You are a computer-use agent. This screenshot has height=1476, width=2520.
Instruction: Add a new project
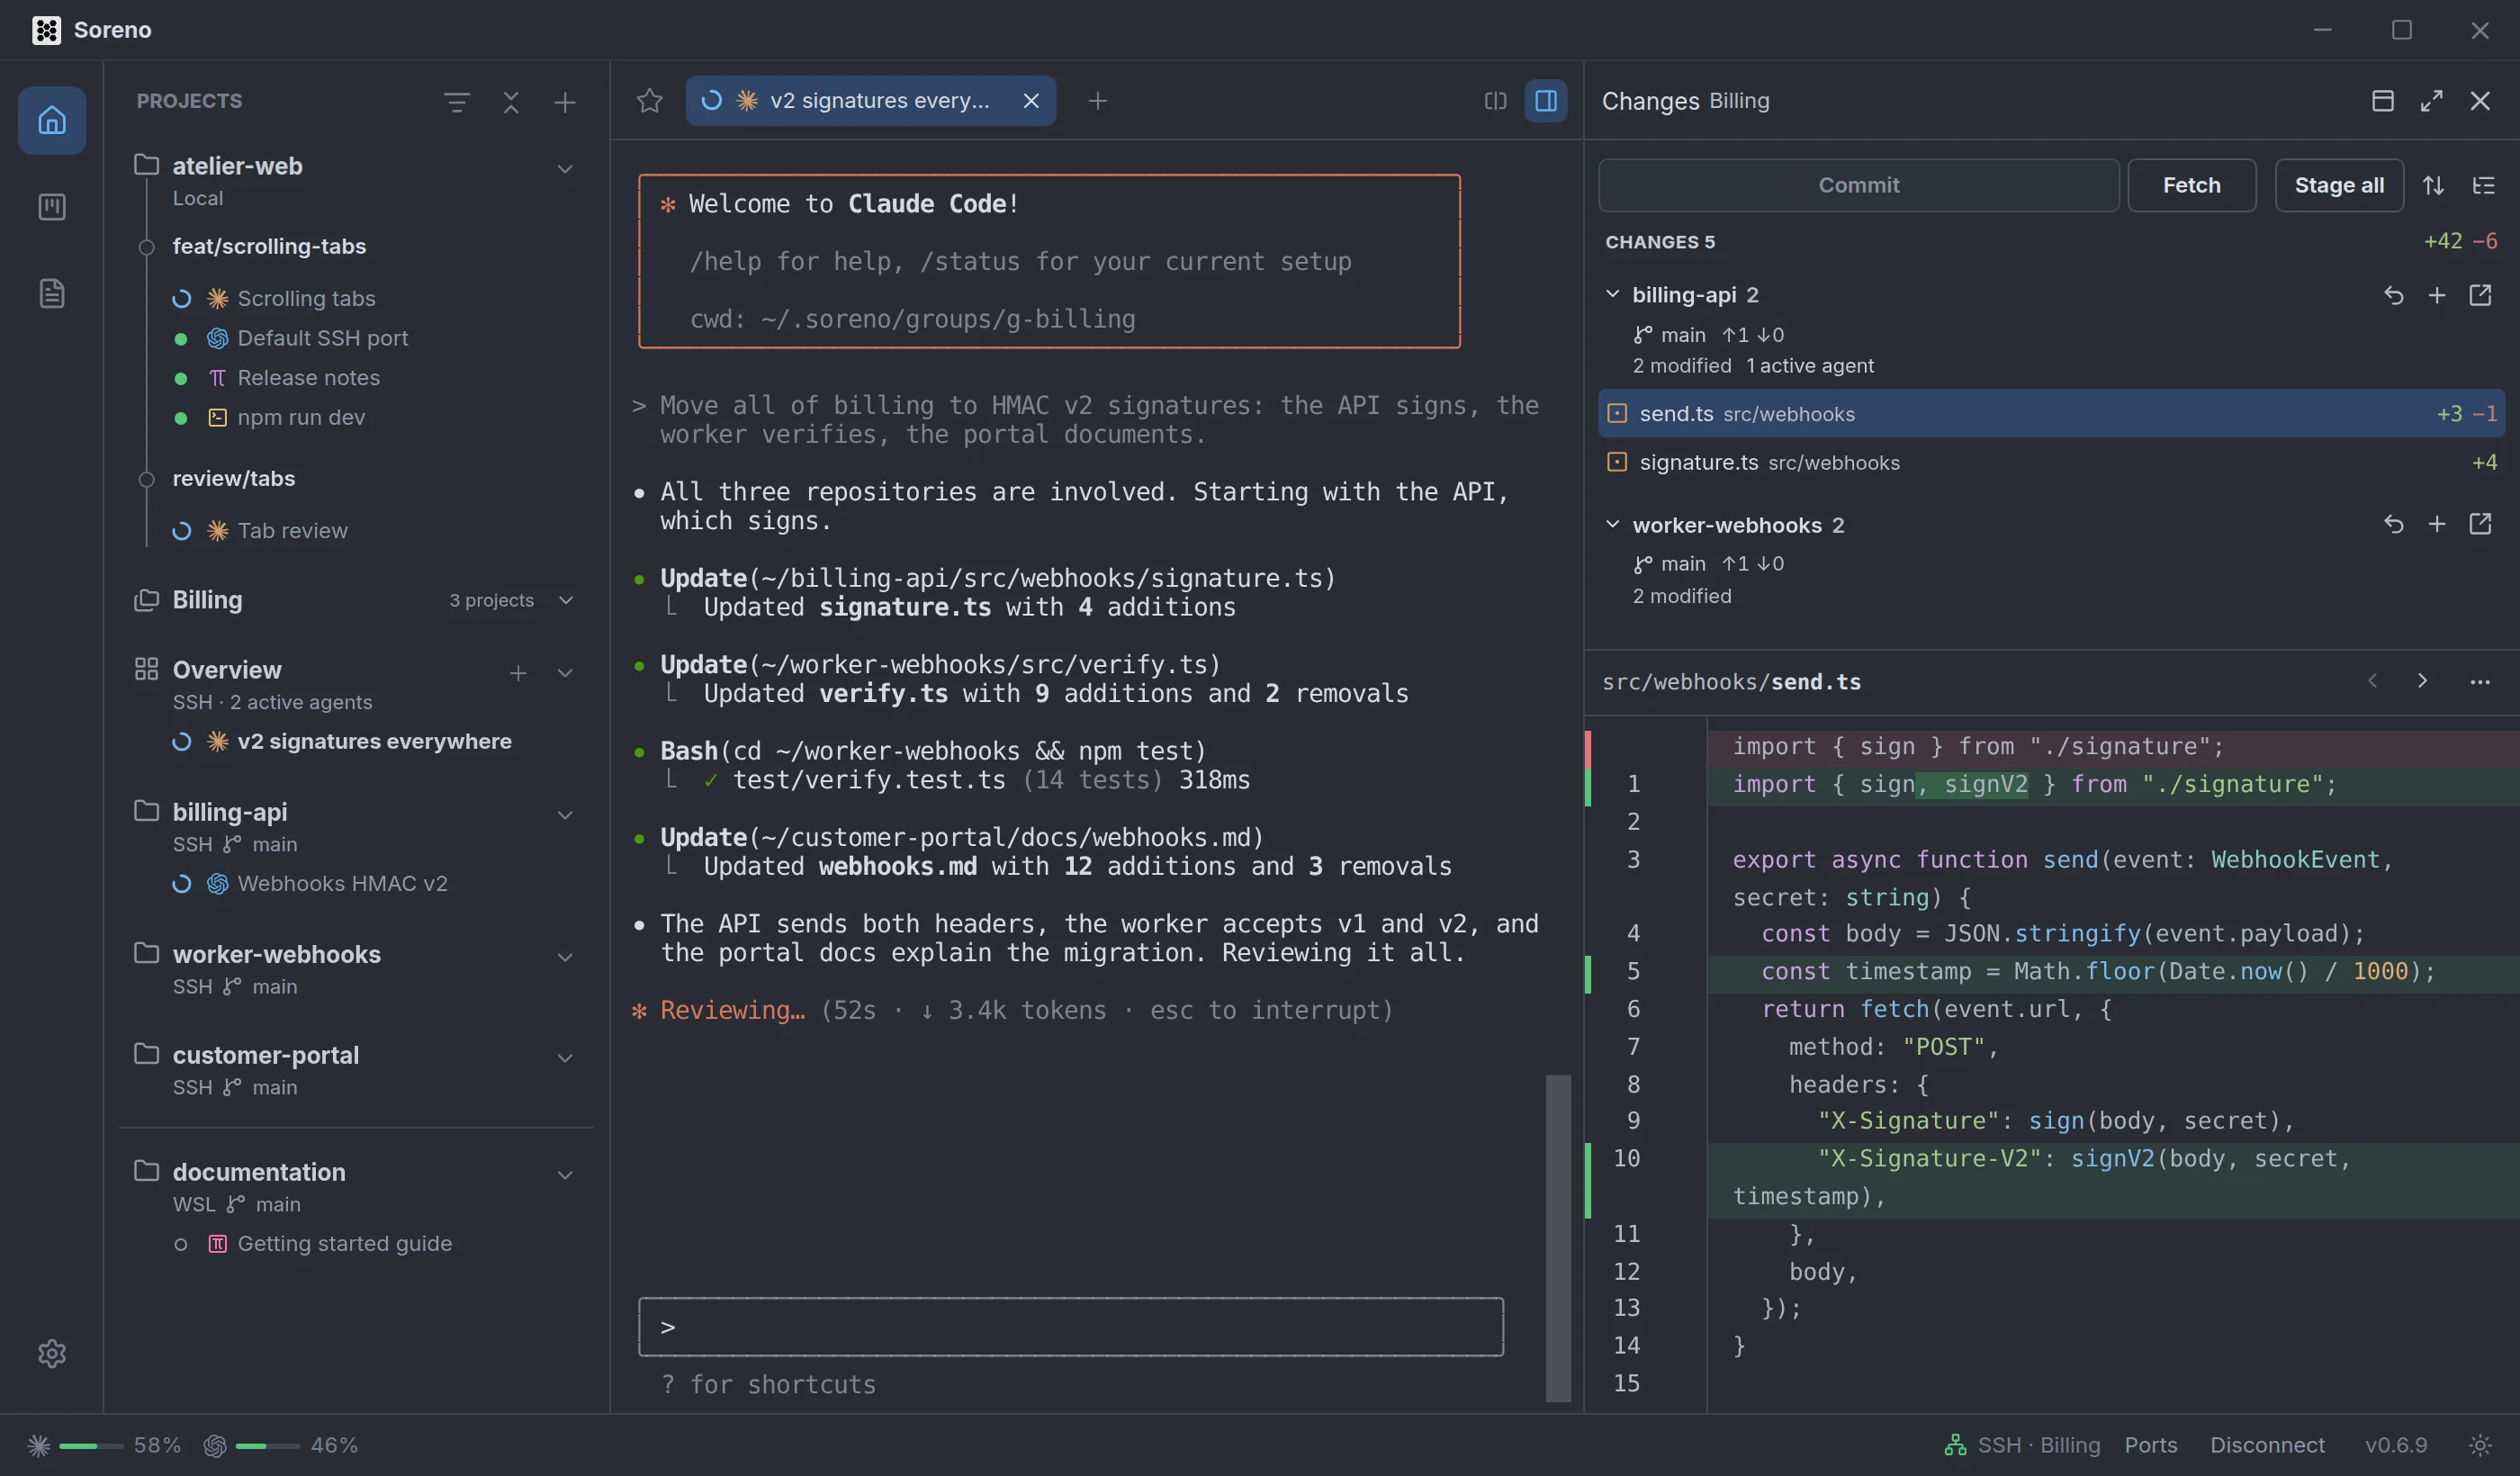tap(565, 102)
